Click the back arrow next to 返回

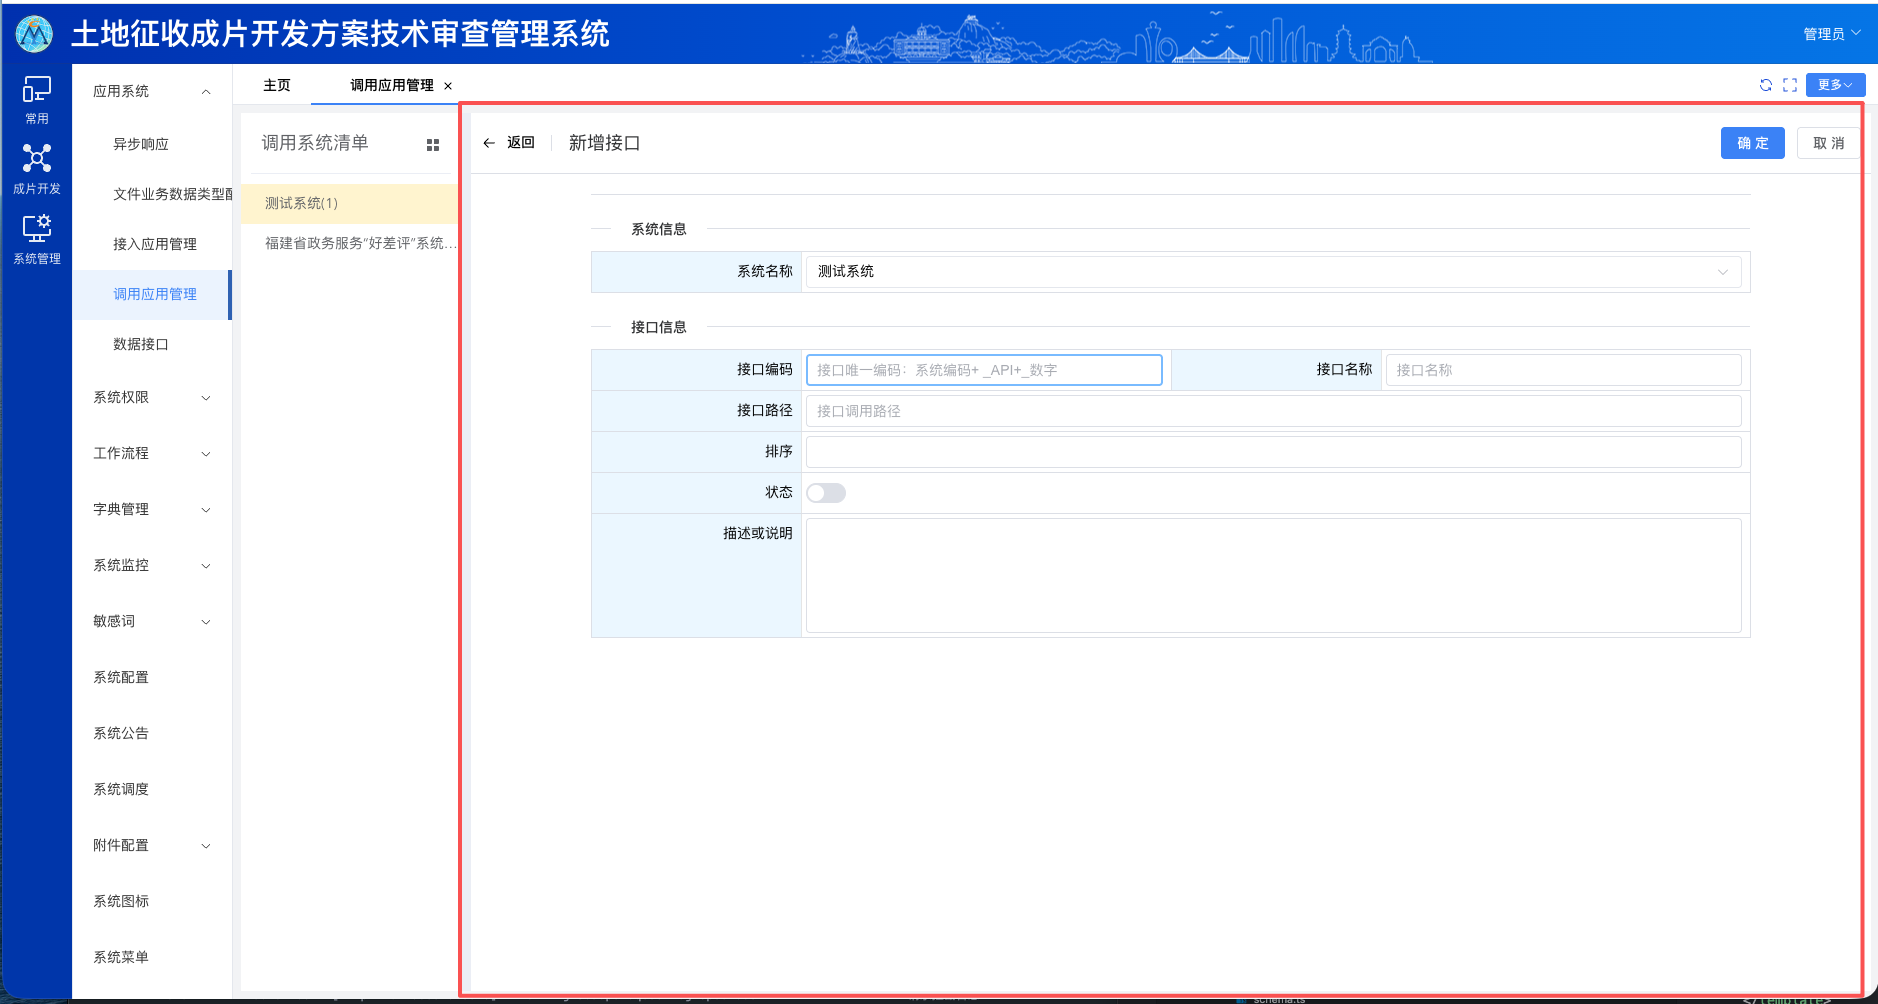pos(487,143)
